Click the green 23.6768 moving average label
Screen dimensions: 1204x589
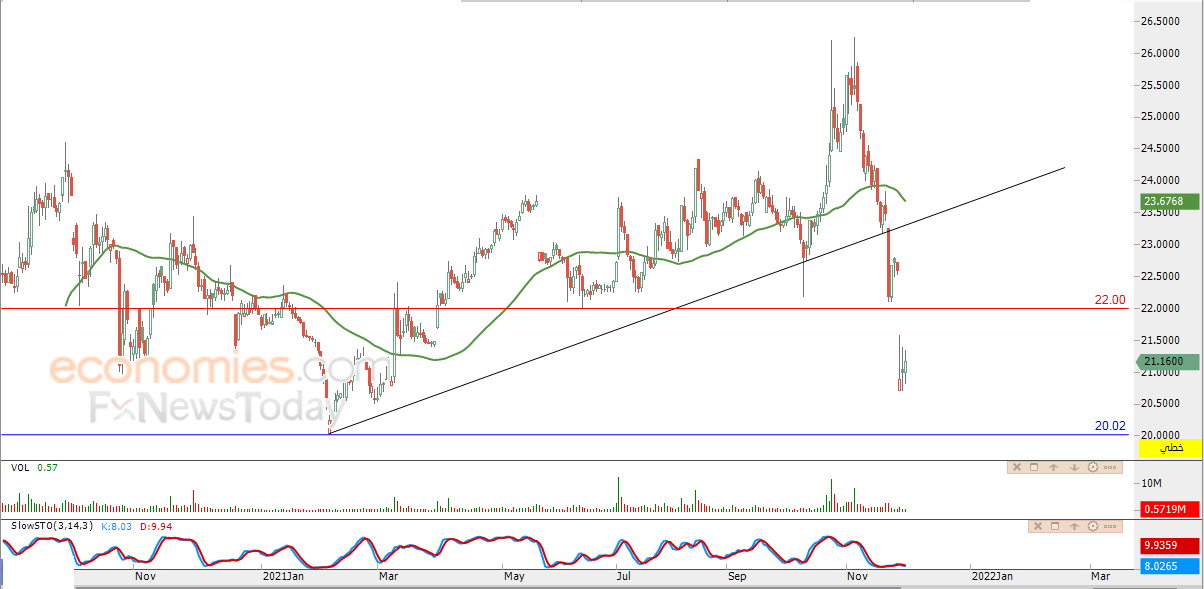[1168, 203]
